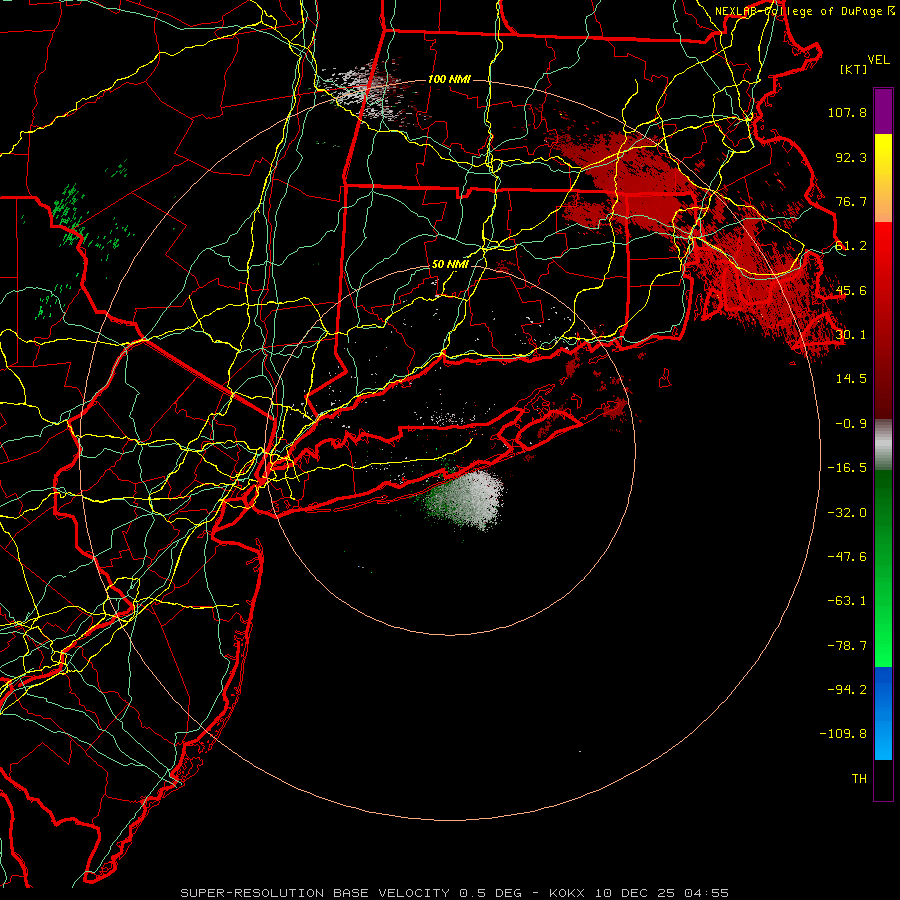
Task: Click the Super-Resolution Base Velocity caption
Action: [x=455, y=893]
